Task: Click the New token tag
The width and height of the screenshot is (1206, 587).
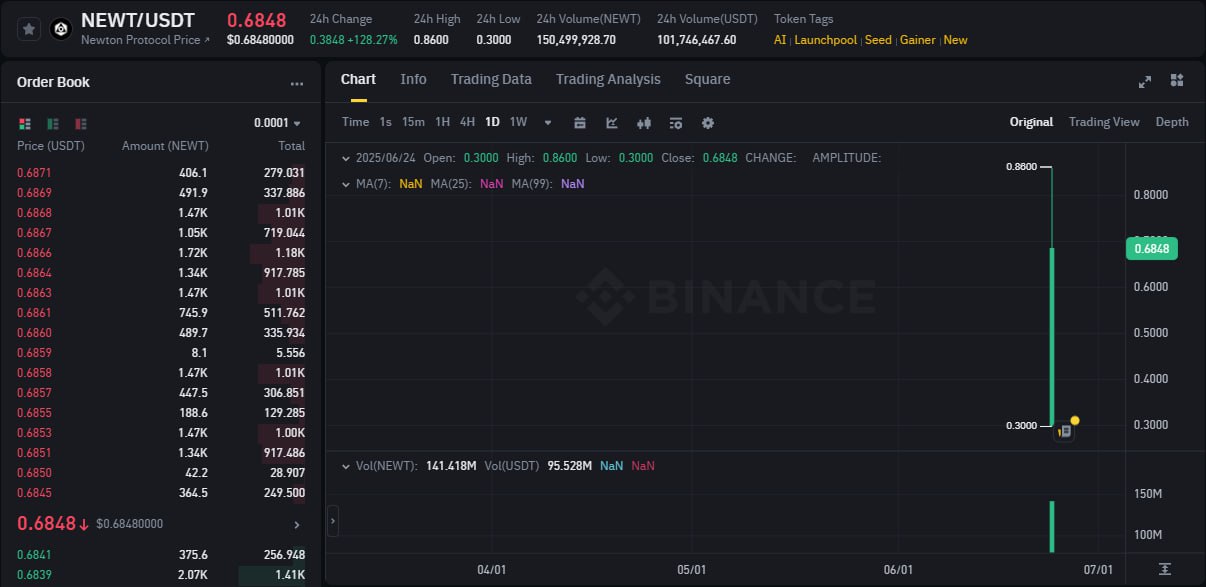Action: [956, 40]
